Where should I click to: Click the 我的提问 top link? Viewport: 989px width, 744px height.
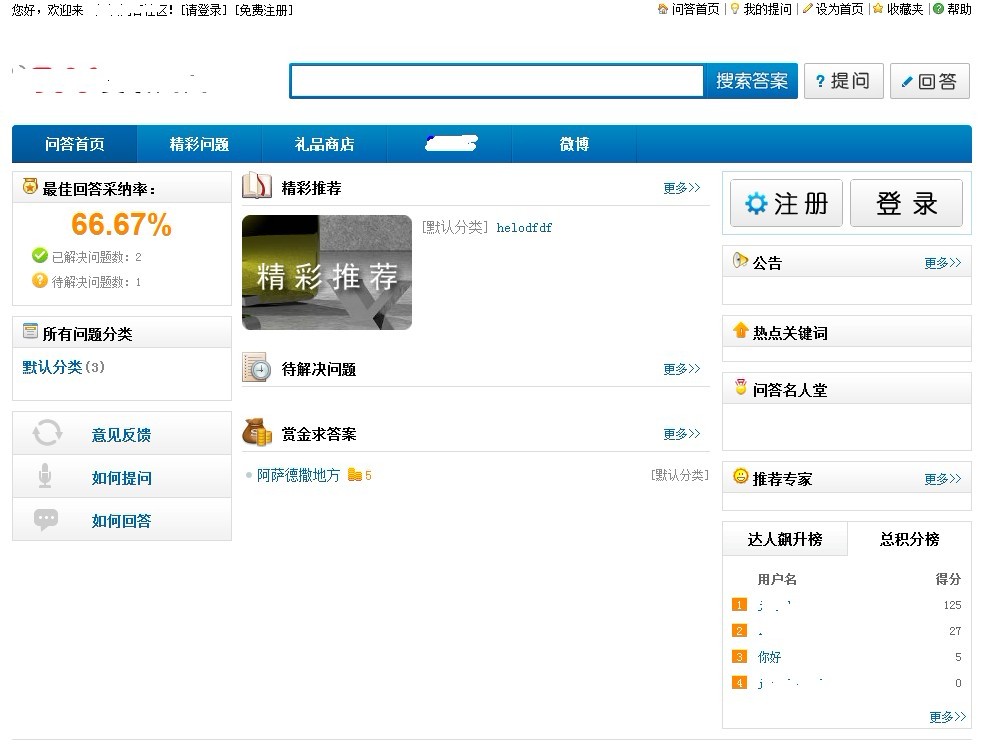[x=767, y=9]
